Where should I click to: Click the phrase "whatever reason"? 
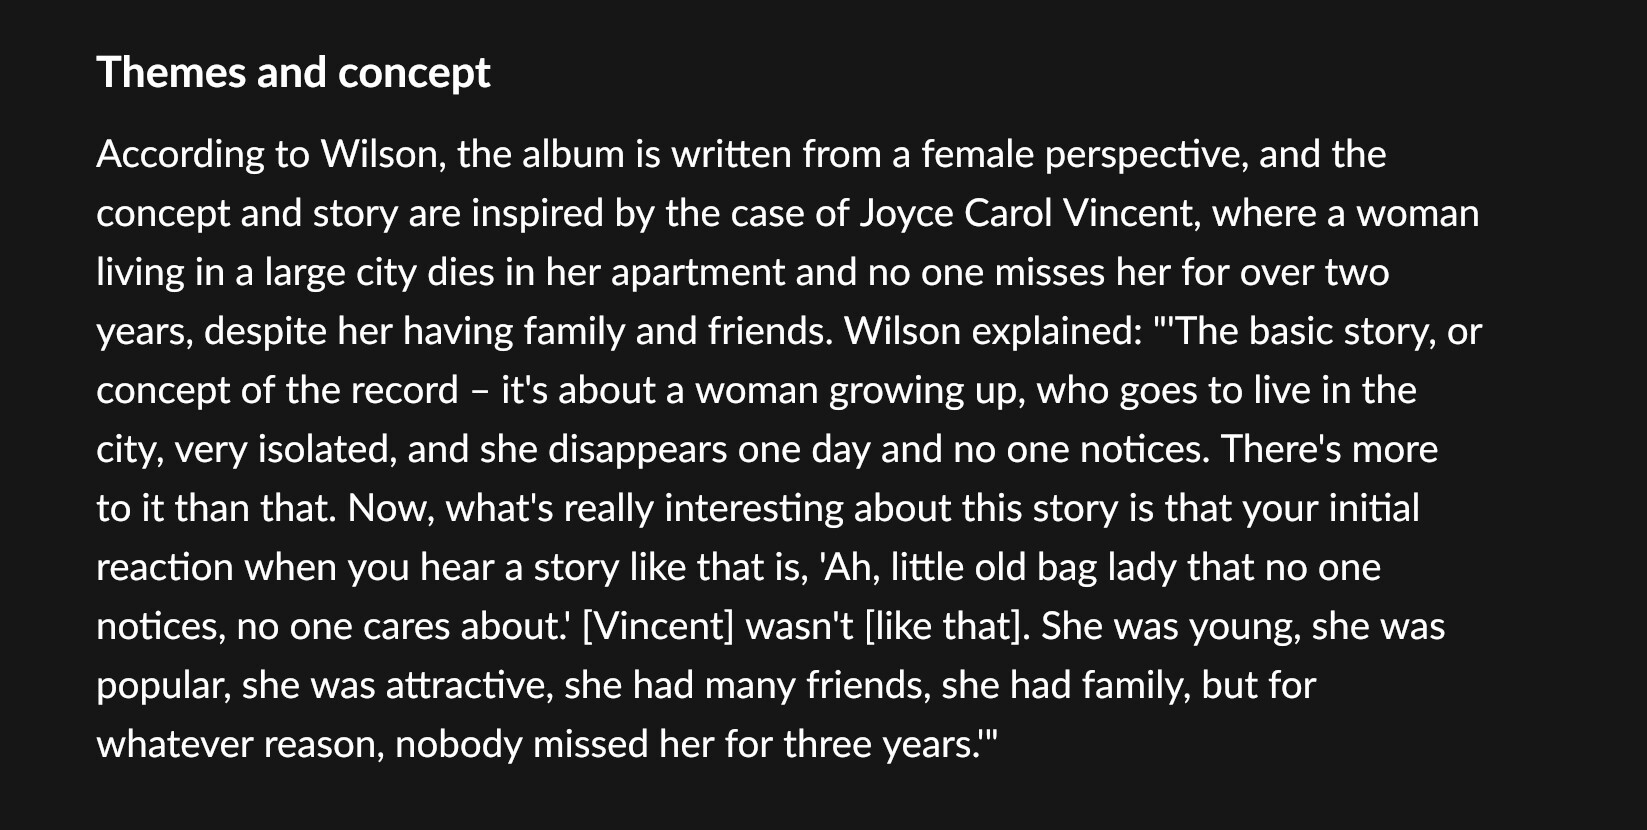tap(237, 745)
